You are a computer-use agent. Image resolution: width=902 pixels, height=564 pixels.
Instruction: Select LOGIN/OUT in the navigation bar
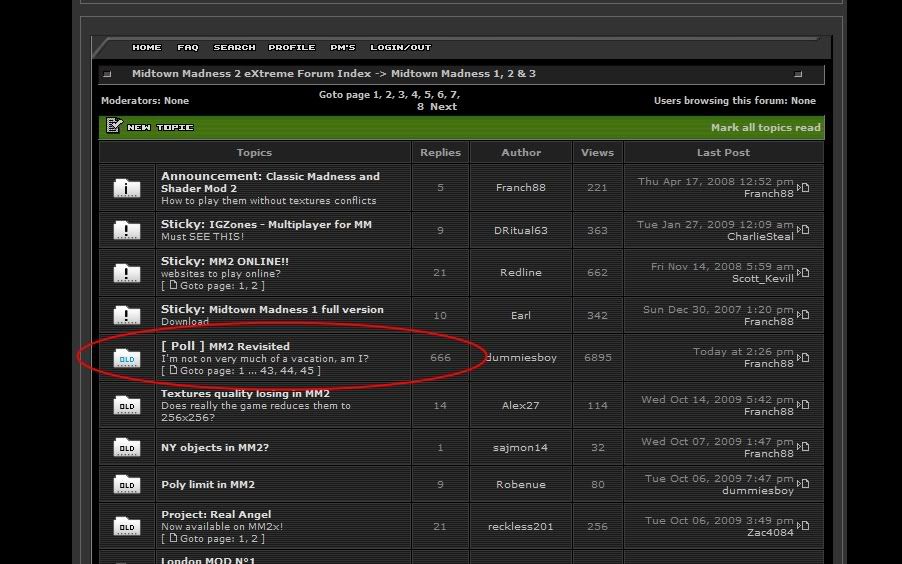point(400,47)
